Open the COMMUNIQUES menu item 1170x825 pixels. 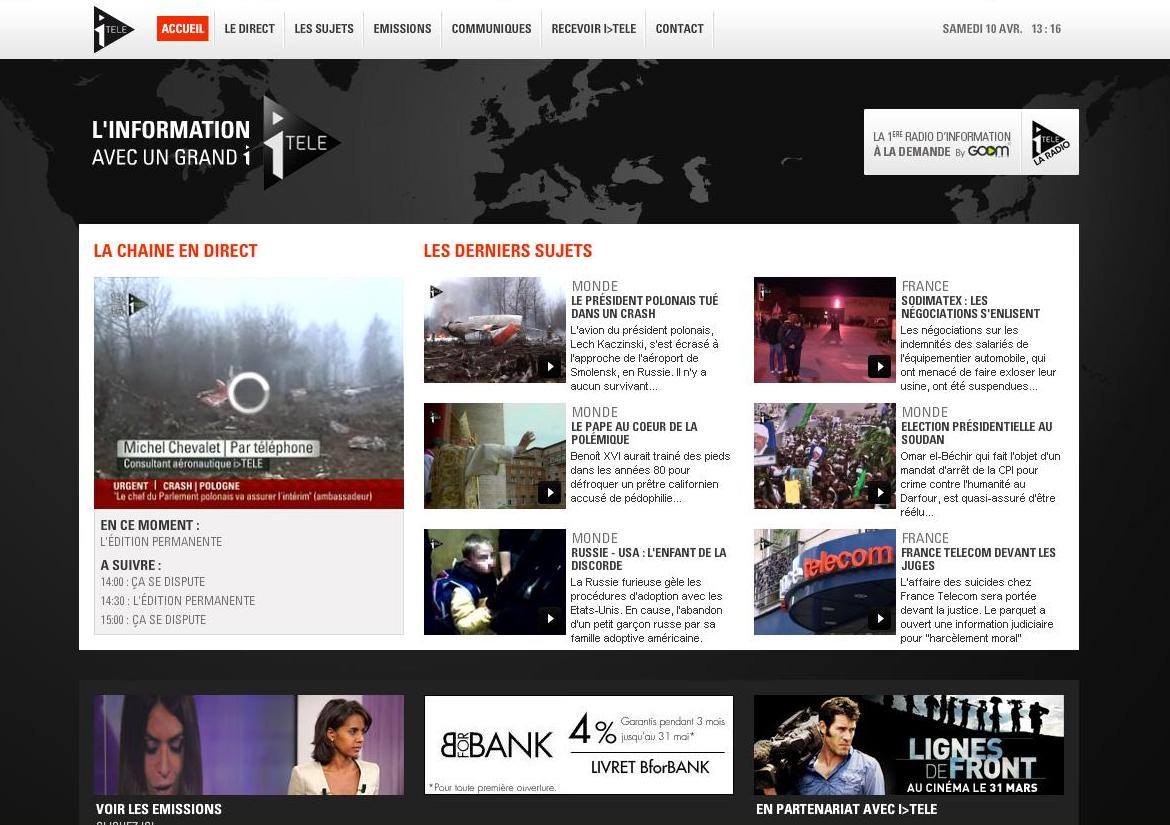coord(491,29)
